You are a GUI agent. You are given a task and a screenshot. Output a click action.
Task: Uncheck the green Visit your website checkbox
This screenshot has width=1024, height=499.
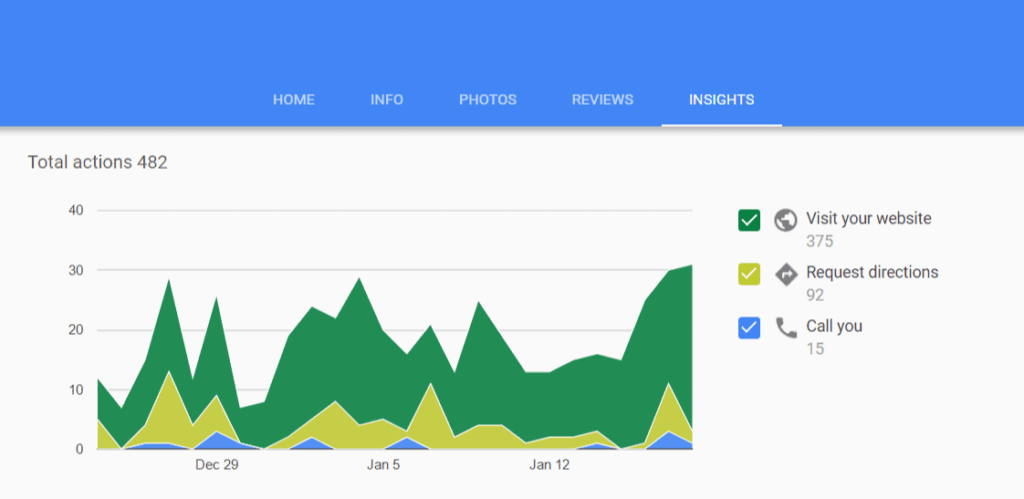point(749,220)
